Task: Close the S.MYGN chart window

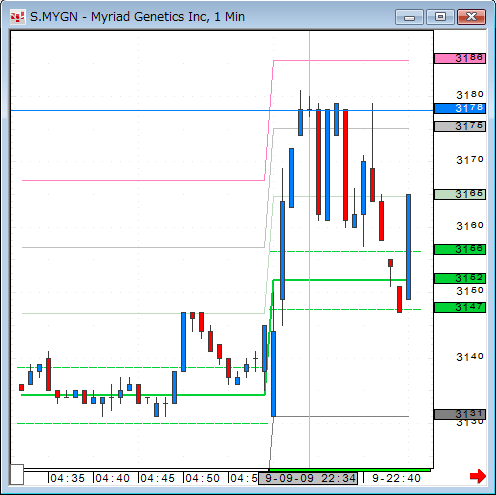Action: (x=471, y=17)
